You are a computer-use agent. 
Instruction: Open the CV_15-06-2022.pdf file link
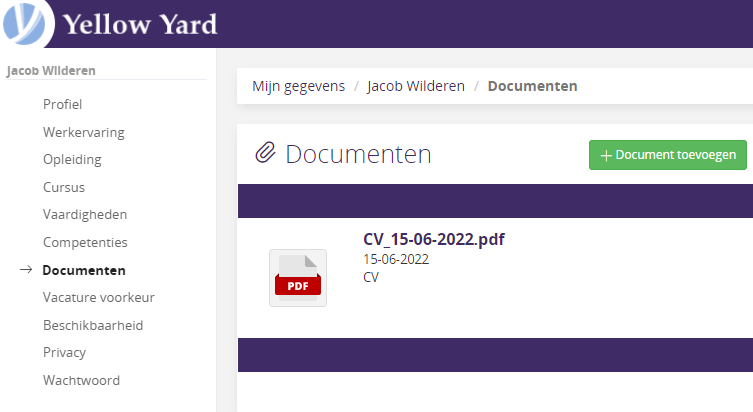click(x=434, y=239)
